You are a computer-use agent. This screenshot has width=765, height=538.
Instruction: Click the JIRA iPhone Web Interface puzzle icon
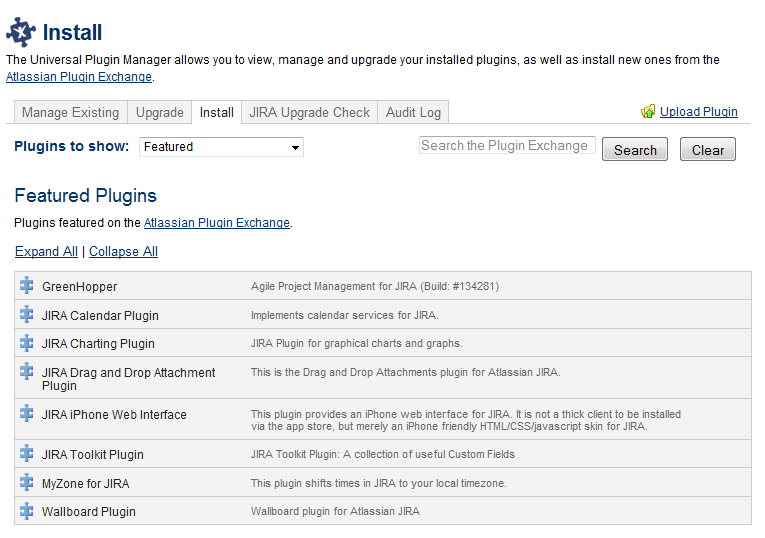pyautogui.click(x=27, y=413)
